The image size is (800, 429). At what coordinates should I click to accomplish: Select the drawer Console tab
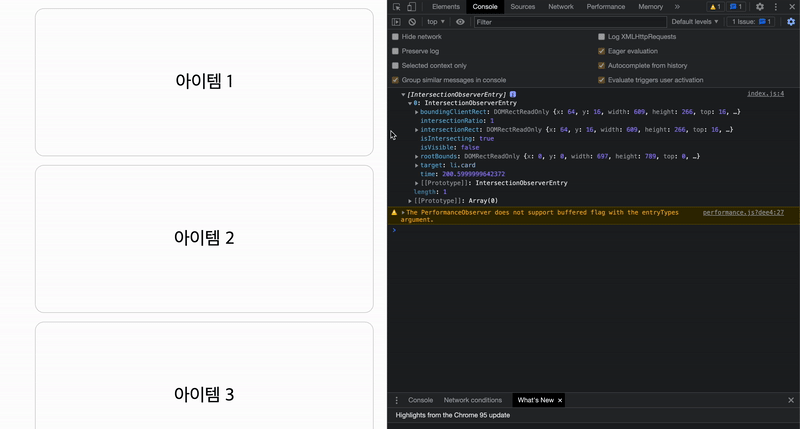[x=420, y=400]
